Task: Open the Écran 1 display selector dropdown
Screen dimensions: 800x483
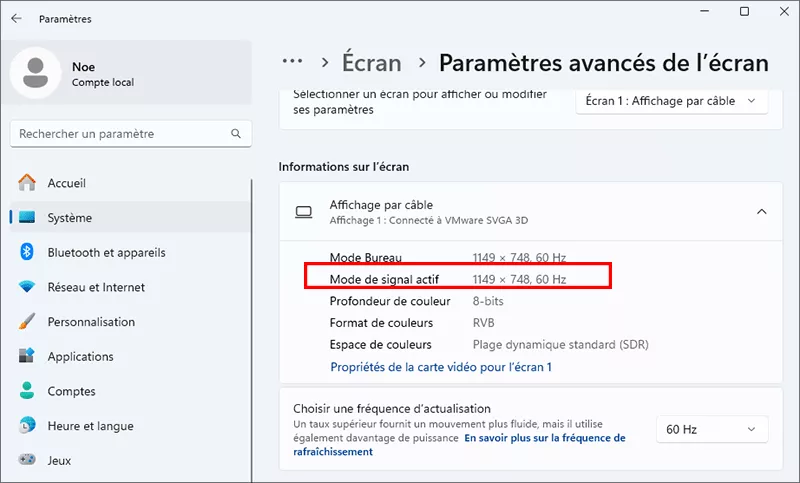Action: (x=671, y=101)
